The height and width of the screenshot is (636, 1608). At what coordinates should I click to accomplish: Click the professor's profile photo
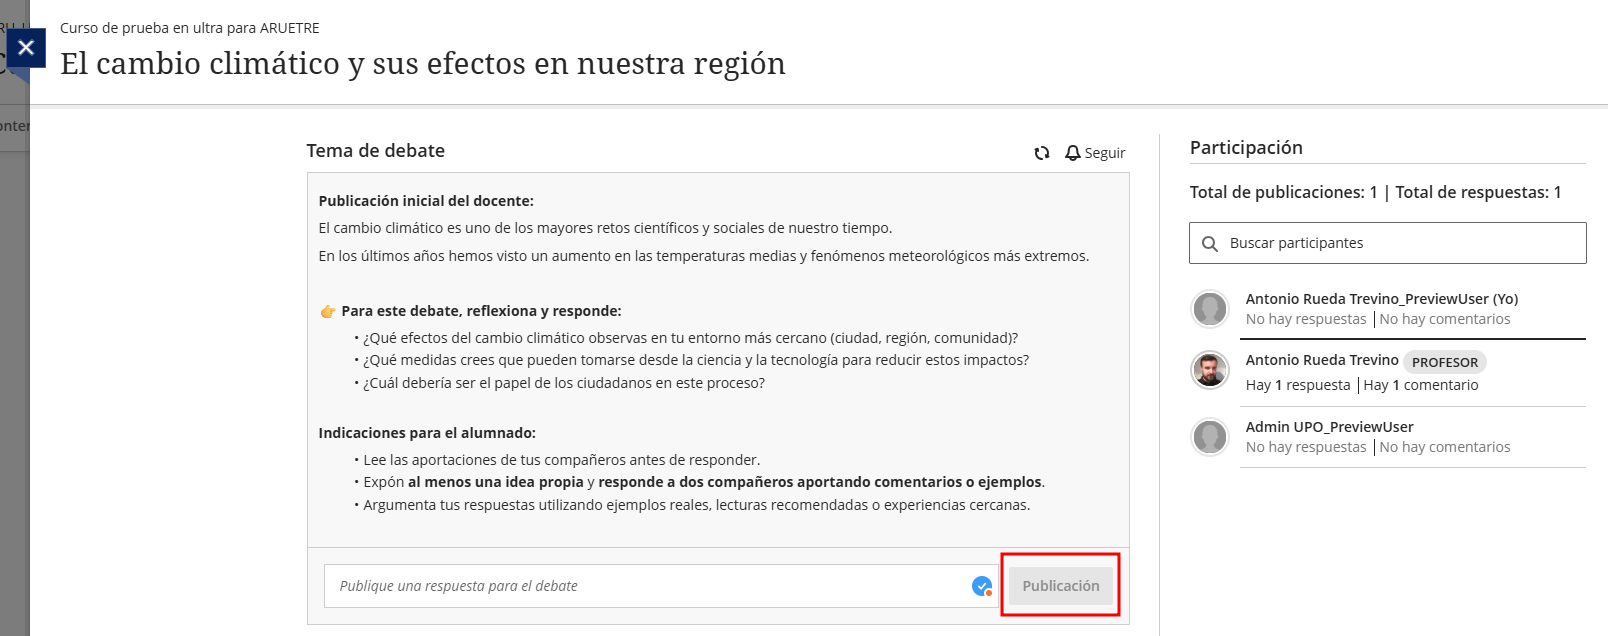[1209, 370]
